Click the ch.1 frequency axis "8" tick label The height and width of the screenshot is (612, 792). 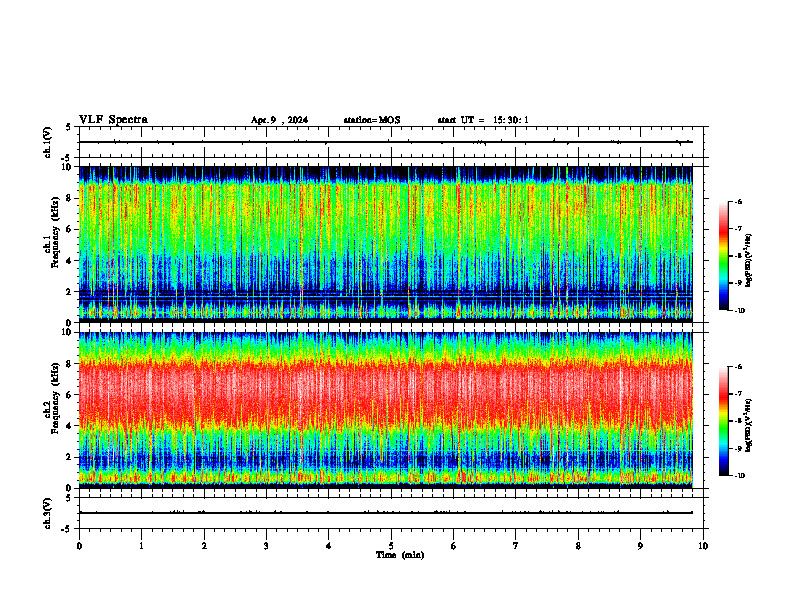[70, 198]
